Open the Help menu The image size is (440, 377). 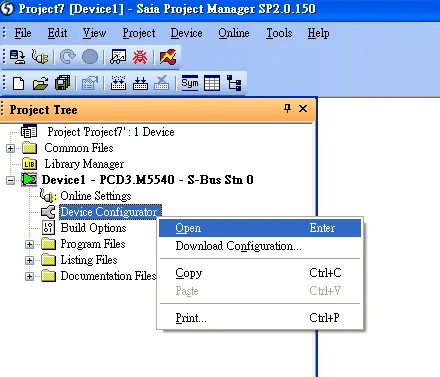click(318, 33)
